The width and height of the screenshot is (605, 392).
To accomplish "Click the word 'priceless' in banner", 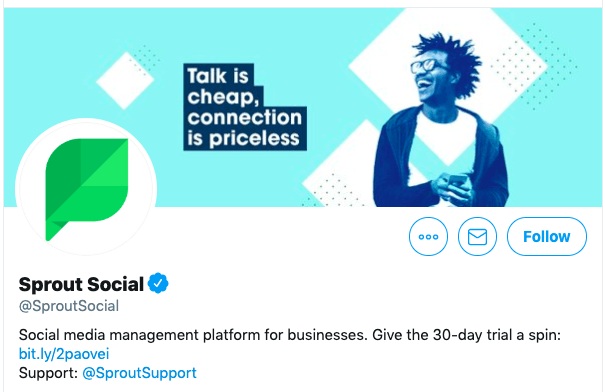I will pyautogui.click(x=255, y=138).
